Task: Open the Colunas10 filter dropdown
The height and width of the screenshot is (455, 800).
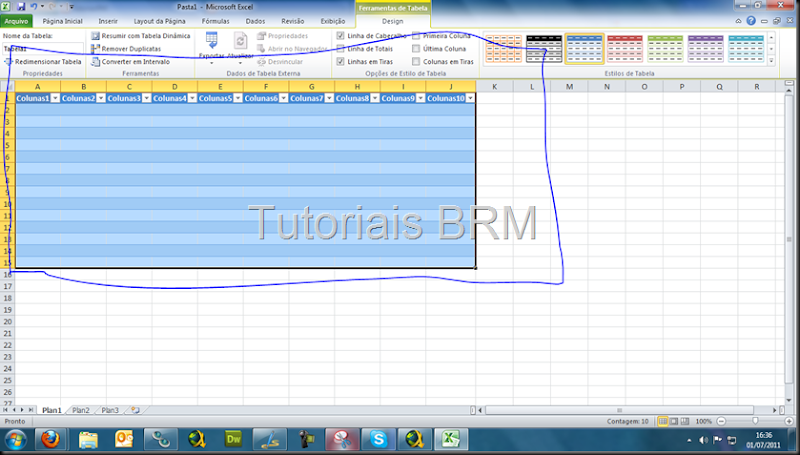Action: (x=470, y=98)
